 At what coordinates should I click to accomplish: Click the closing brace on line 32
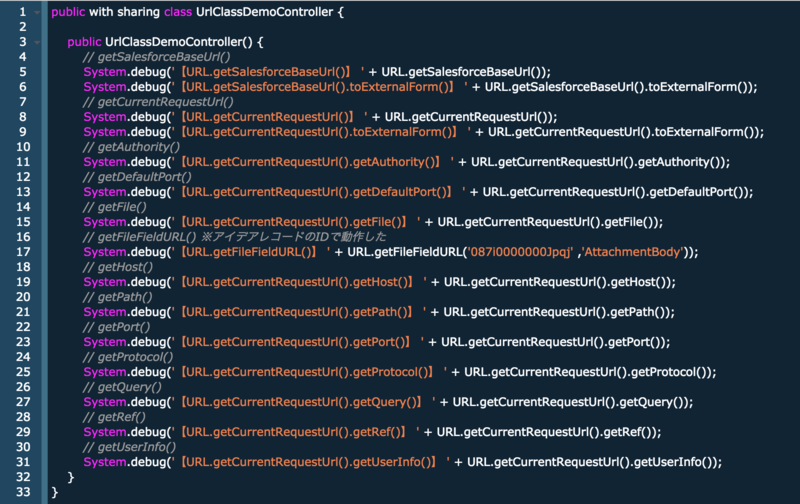[x=71, y=477]
